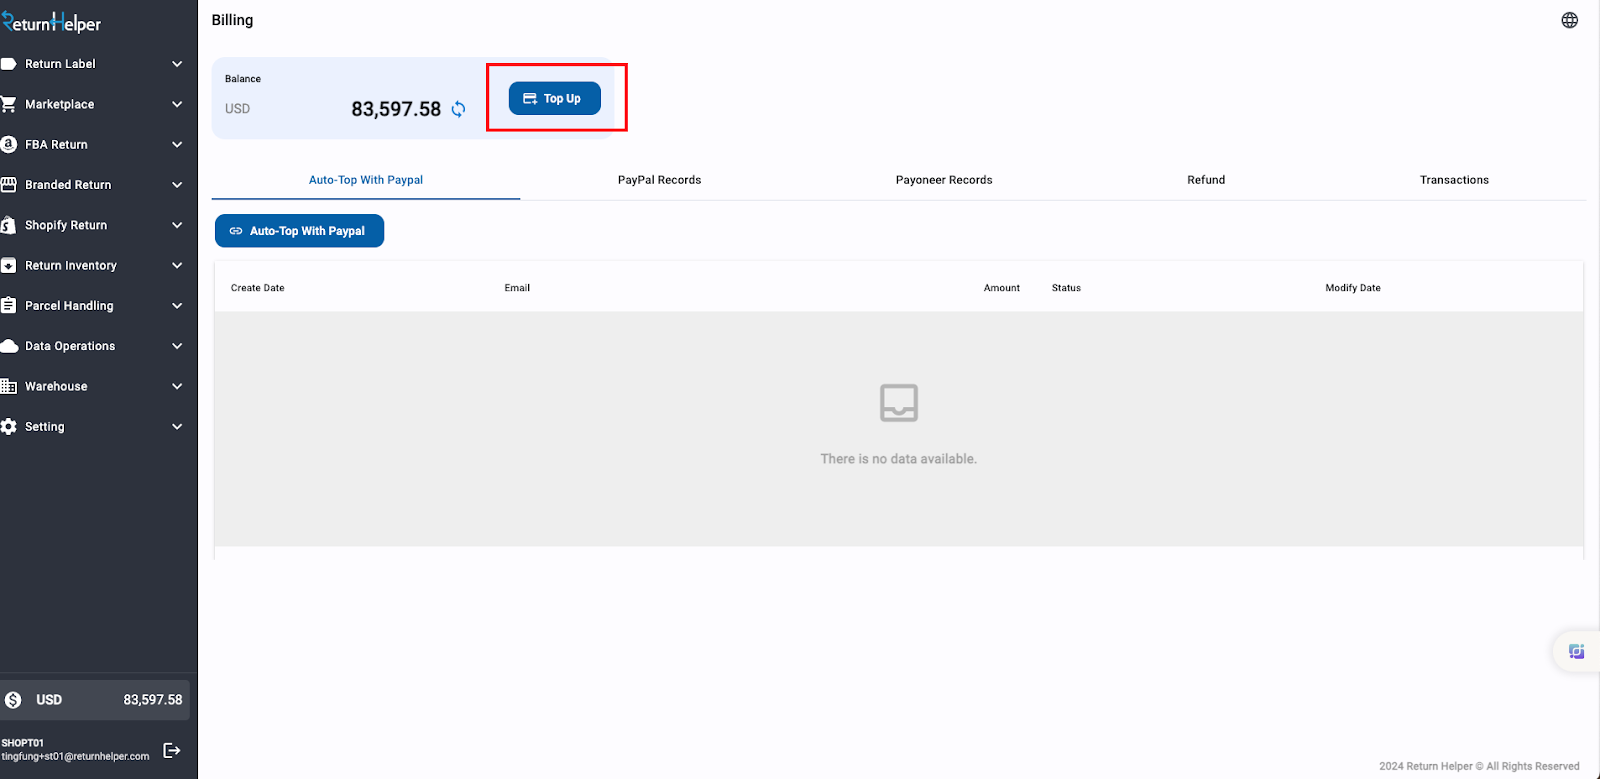Select the Transactions tab
The image size is (1600, 779).
tap(1453, 180)
